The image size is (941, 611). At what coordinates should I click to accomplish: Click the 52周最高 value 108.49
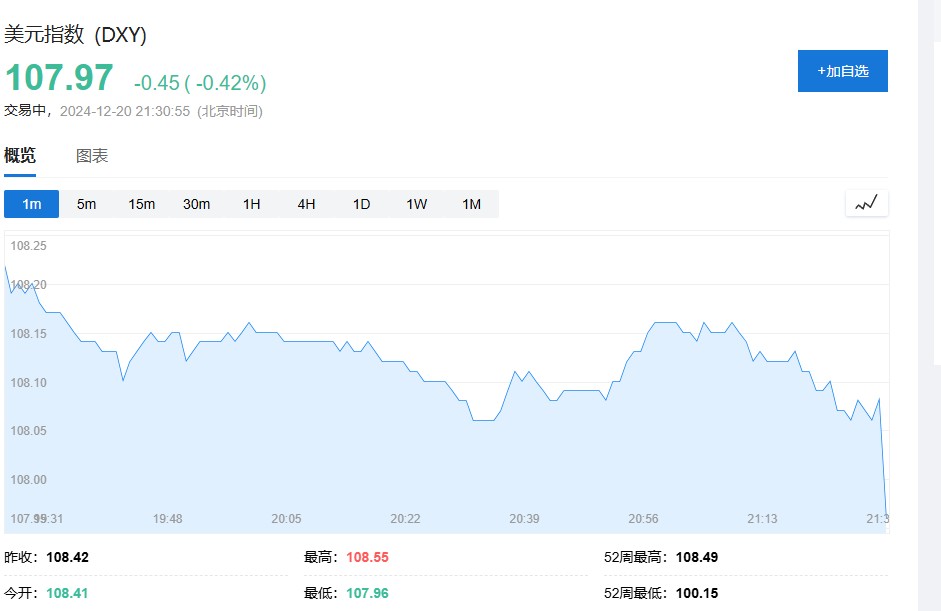697,557
